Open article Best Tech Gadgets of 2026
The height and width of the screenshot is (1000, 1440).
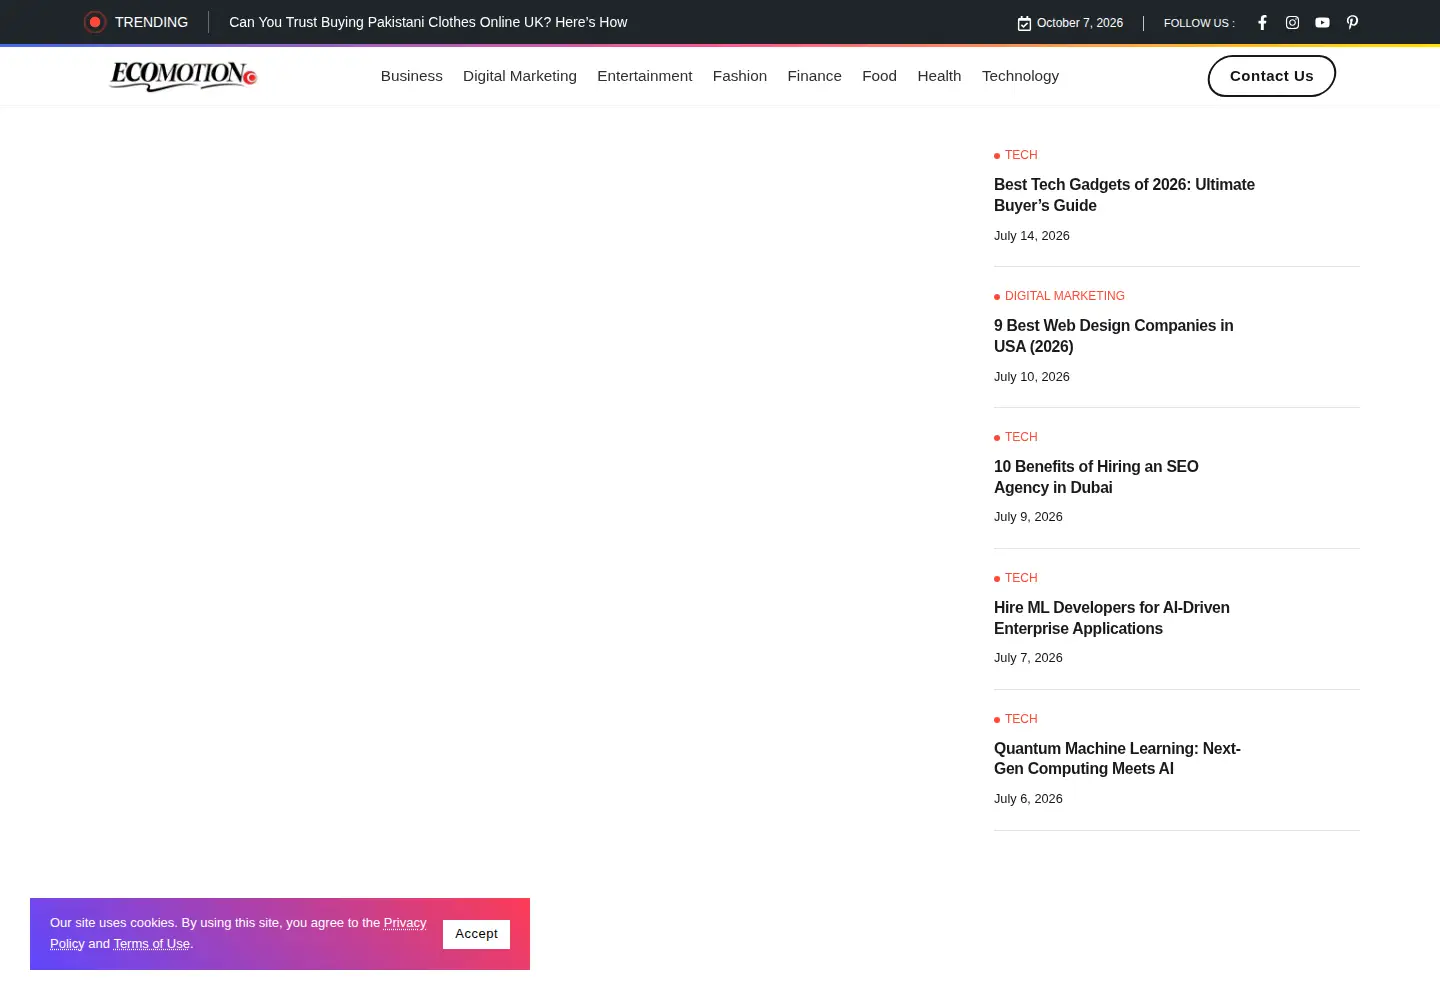(1124, 195)
